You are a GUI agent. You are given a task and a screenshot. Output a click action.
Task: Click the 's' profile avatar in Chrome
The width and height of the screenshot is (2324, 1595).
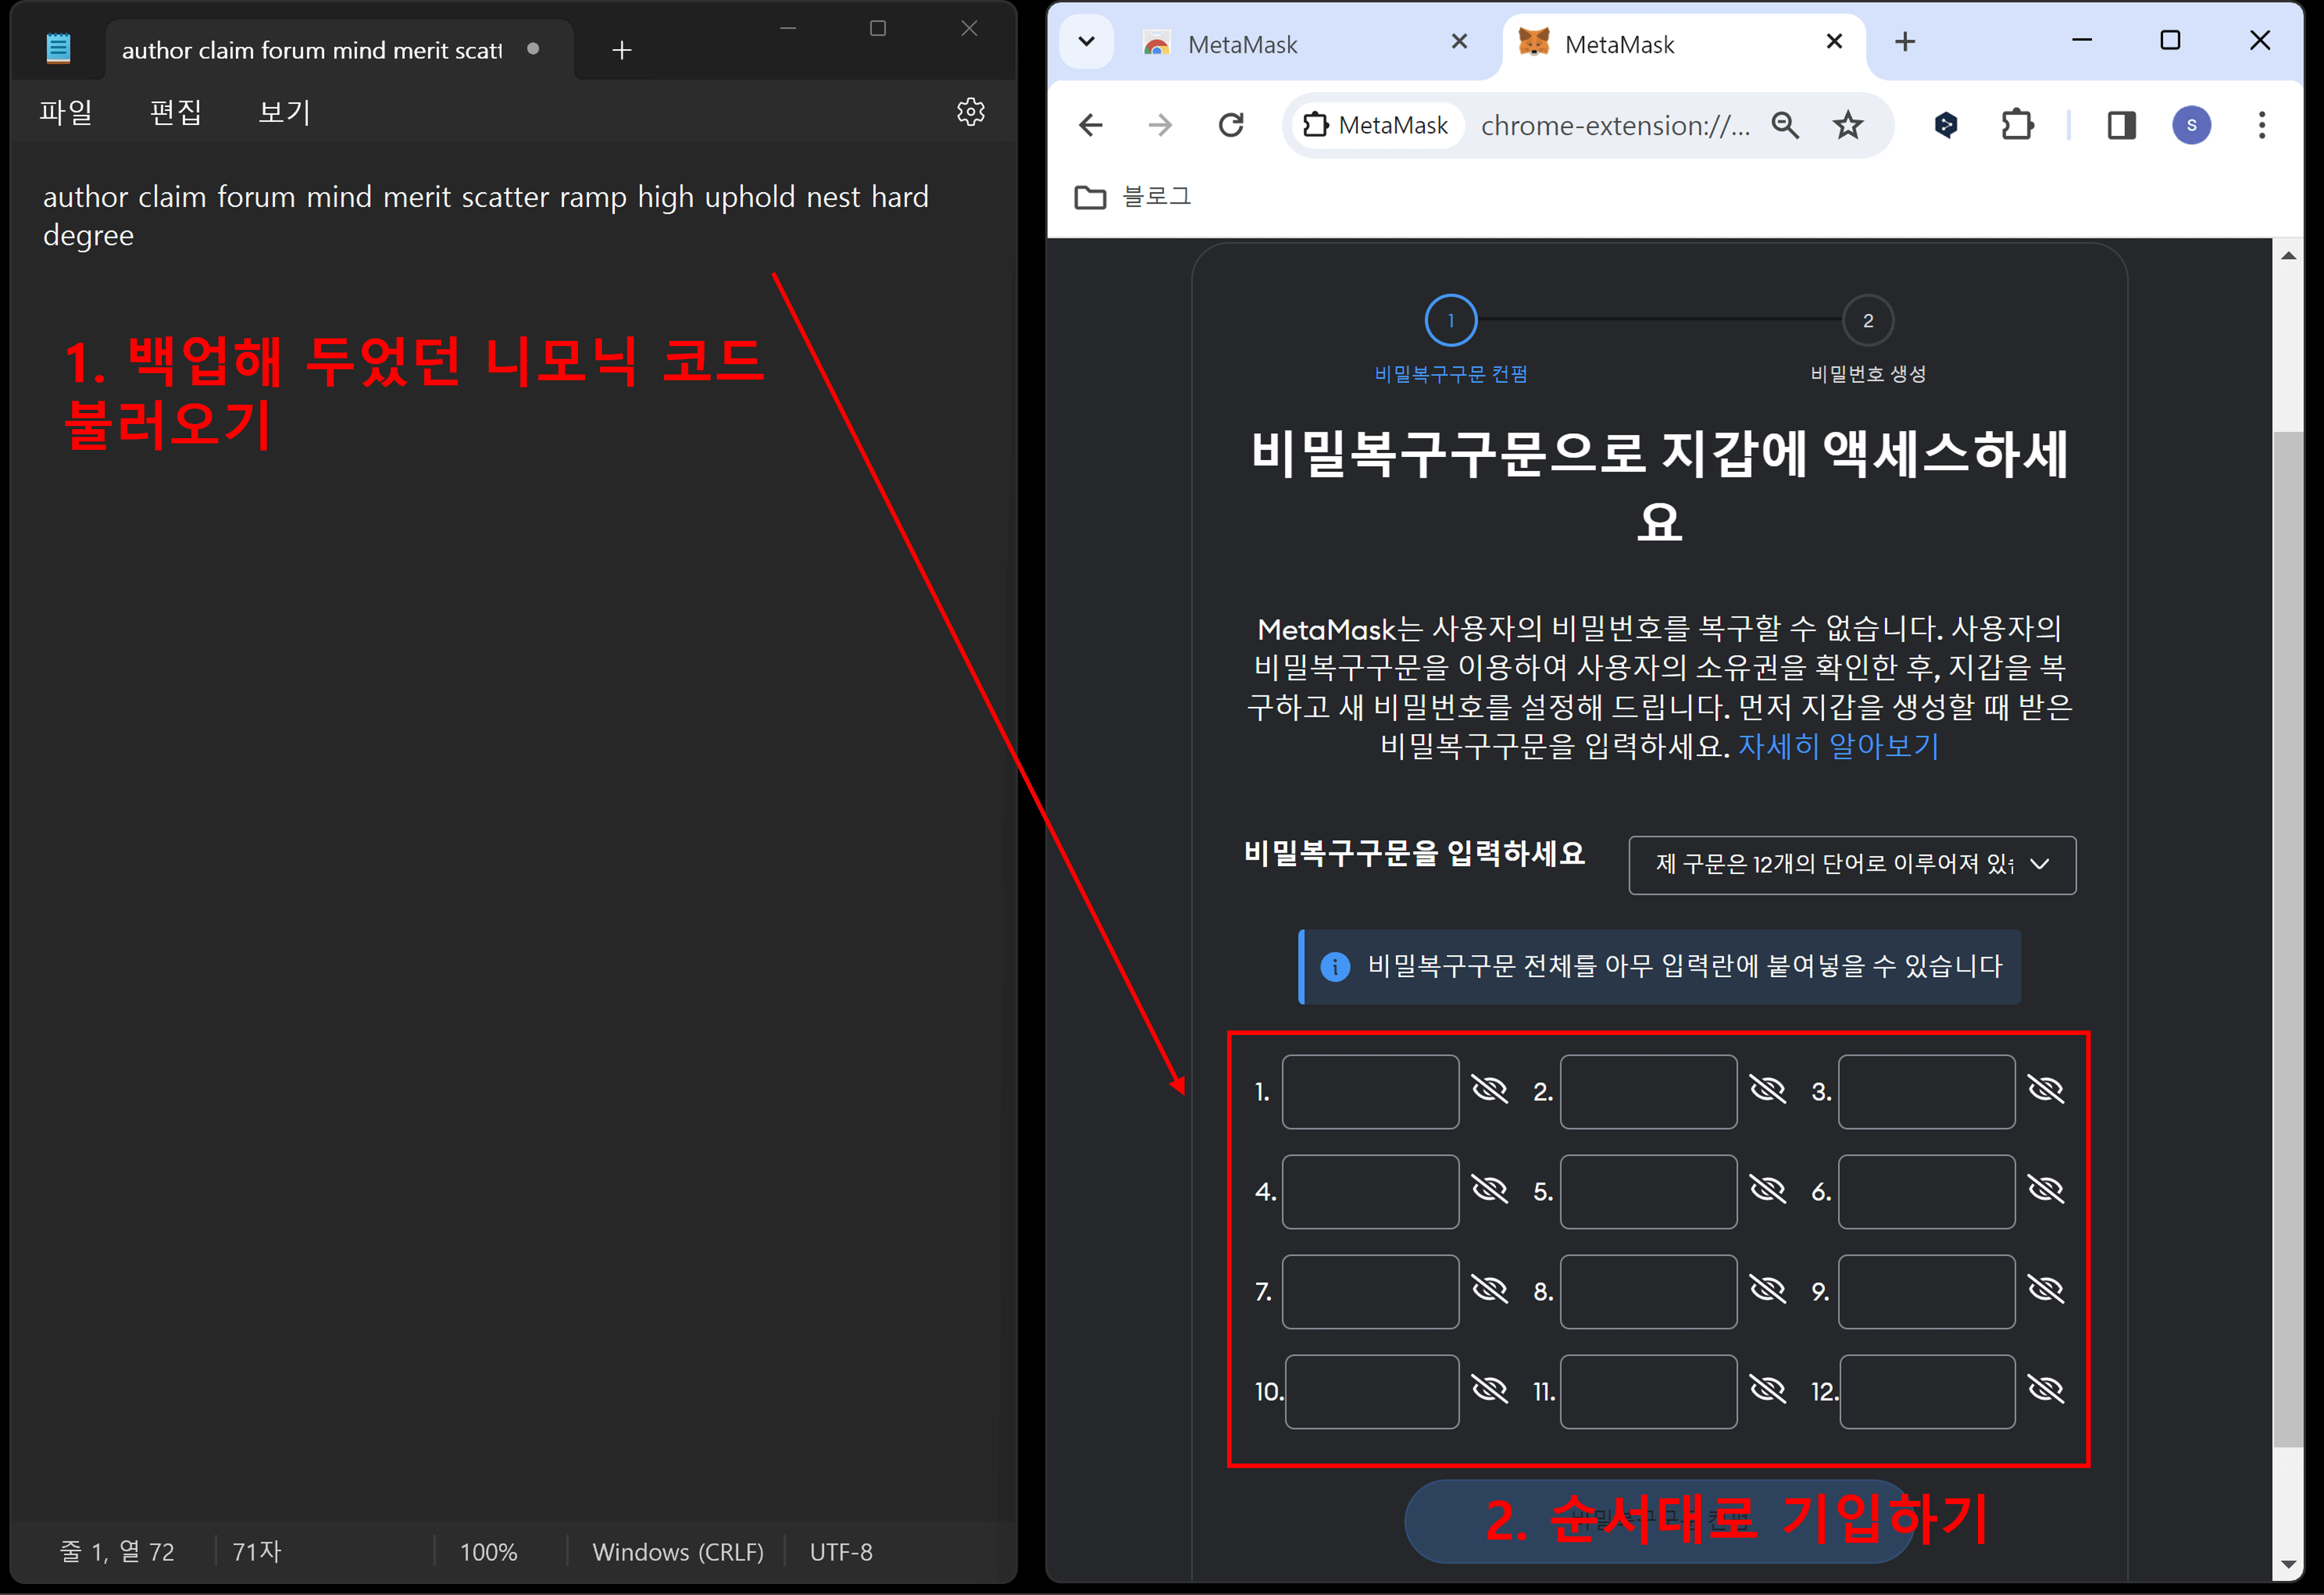coord(2191,125)
